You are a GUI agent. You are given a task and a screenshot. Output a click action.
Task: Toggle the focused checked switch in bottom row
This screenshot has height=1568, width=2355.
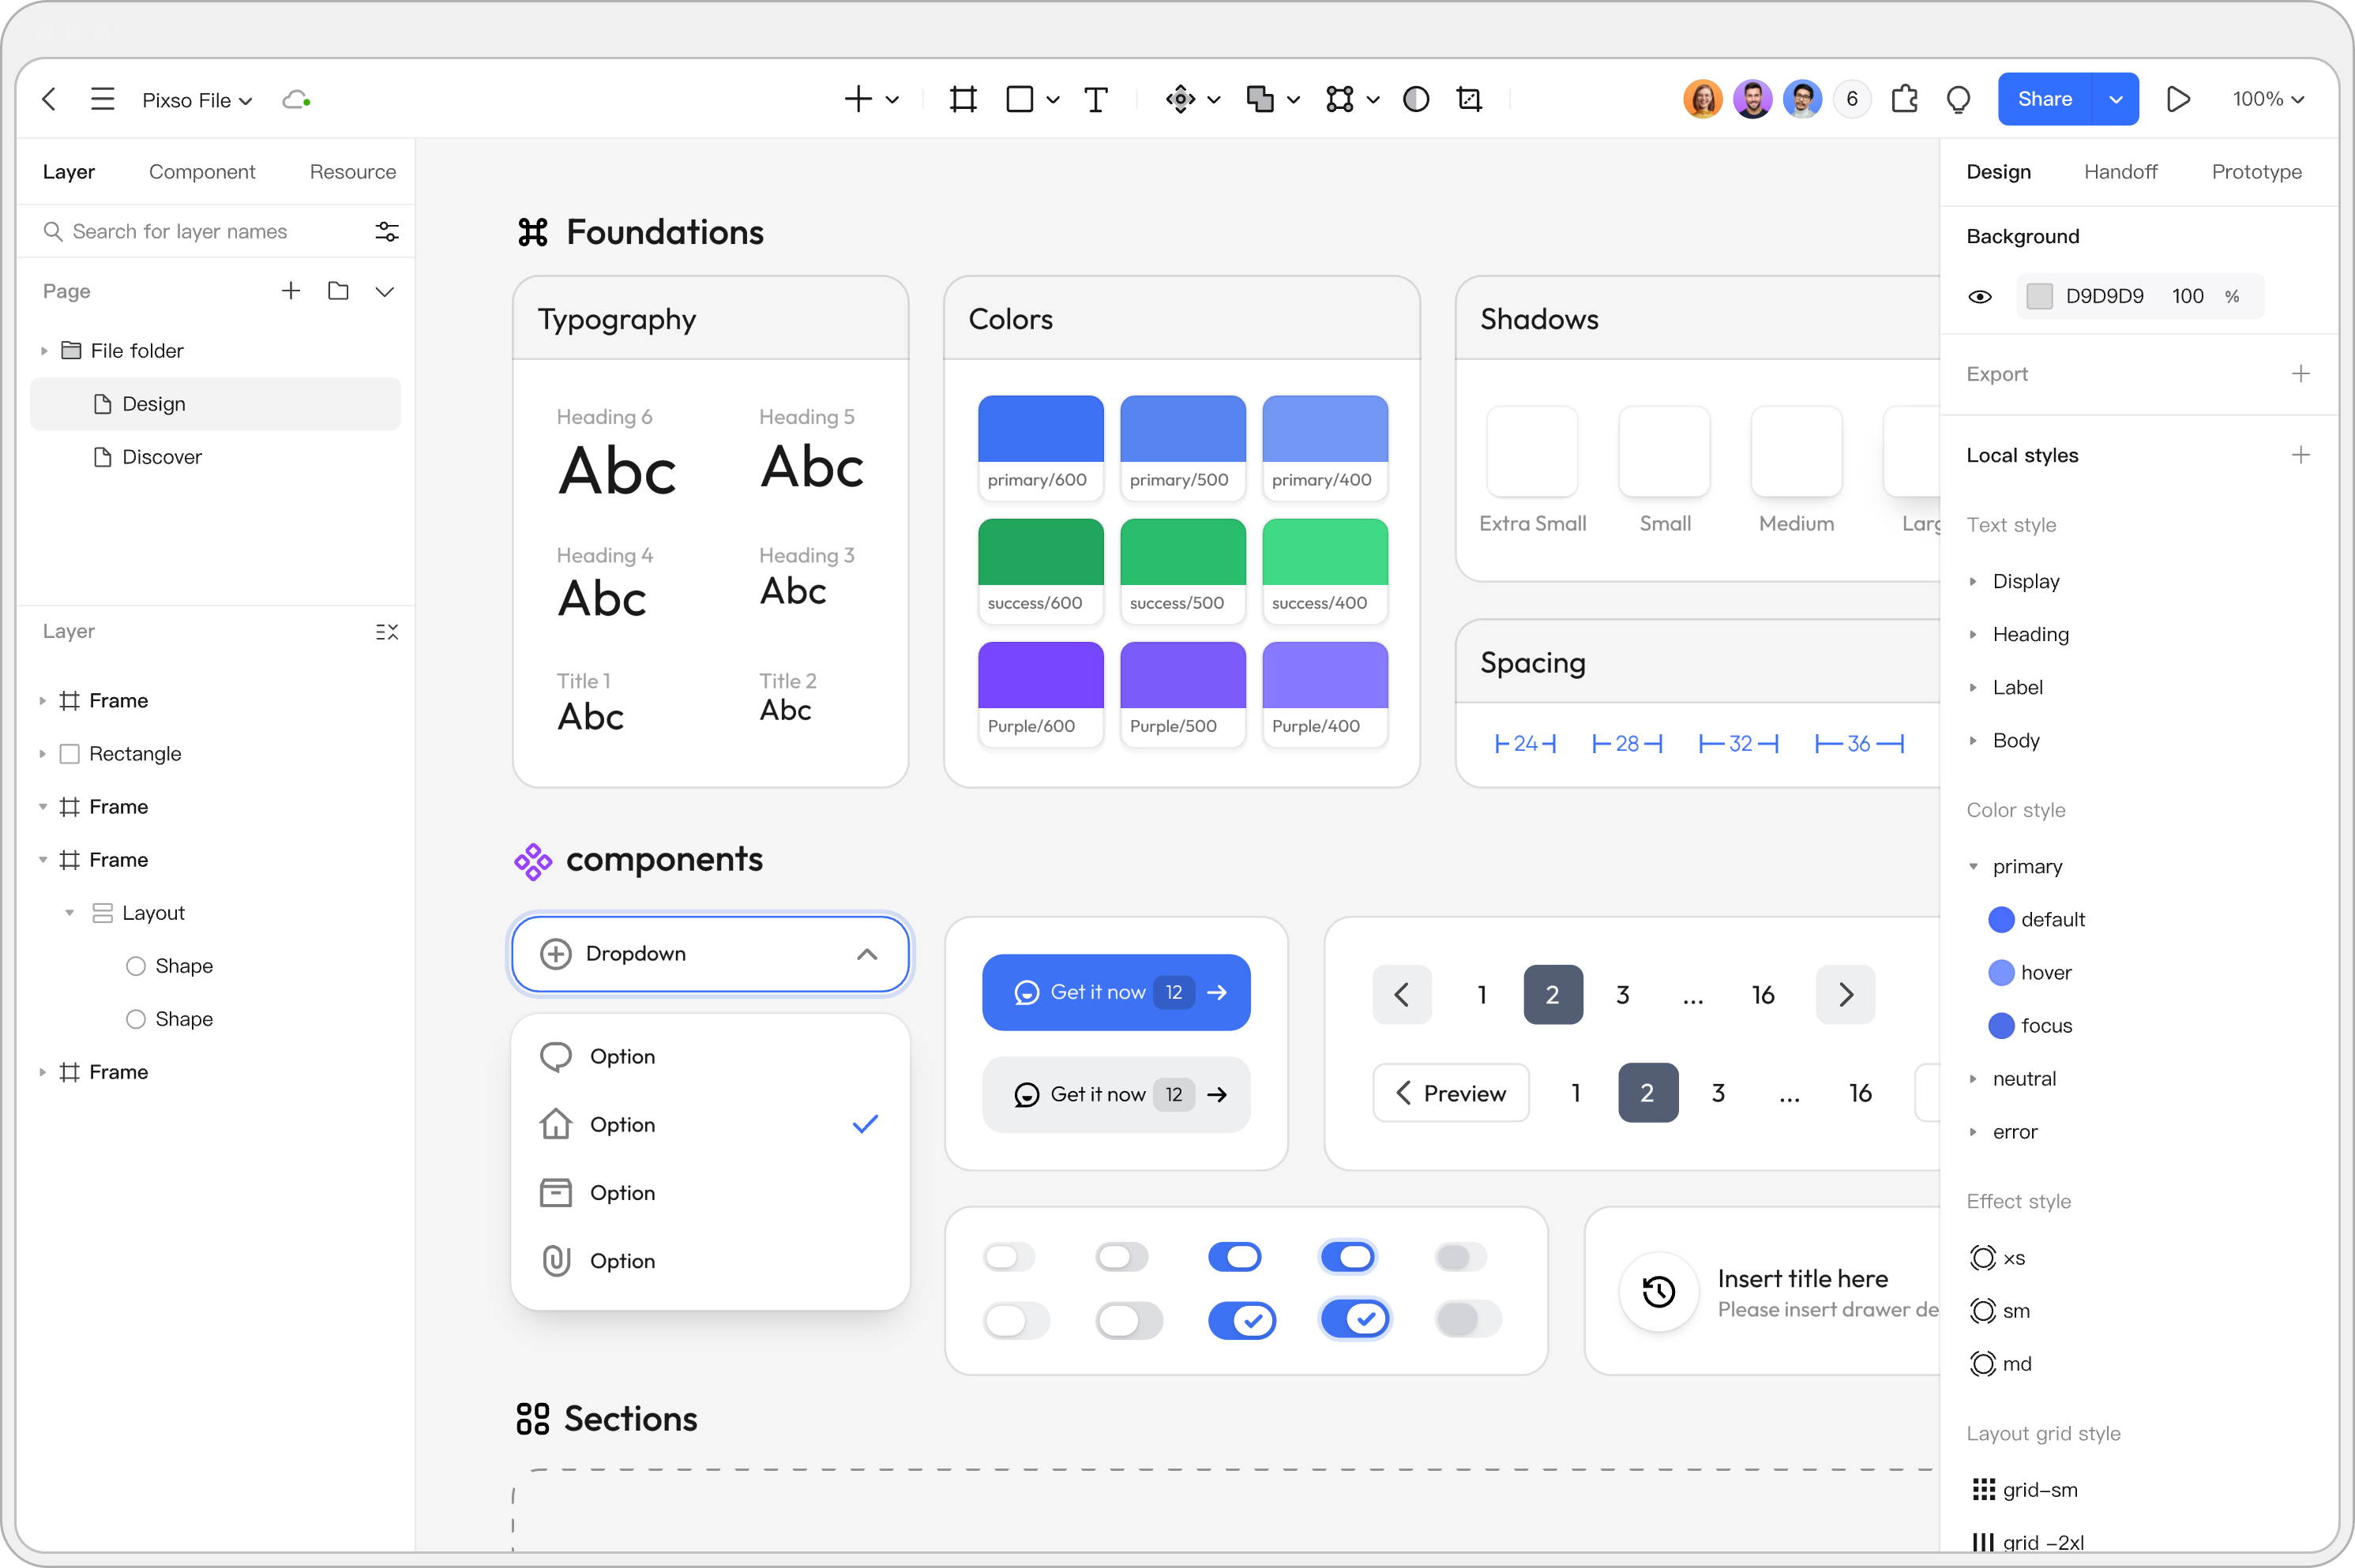(x=1355, y=1320)
